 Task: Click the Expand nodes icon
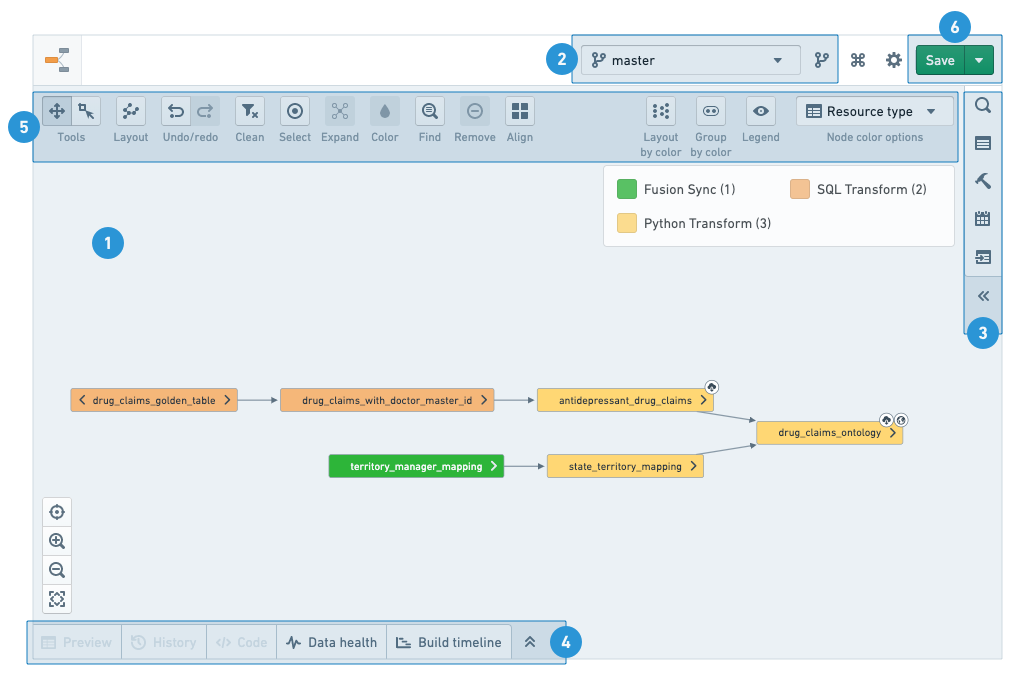click(340, 111)
